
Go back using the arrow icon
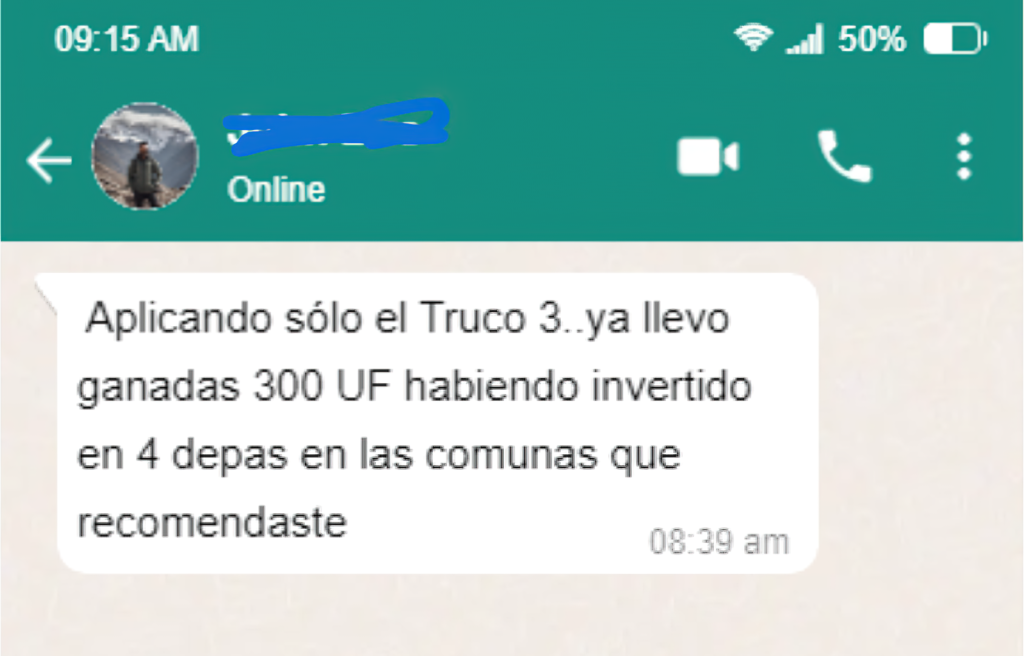pyautogui.click(x=49, y=159)
